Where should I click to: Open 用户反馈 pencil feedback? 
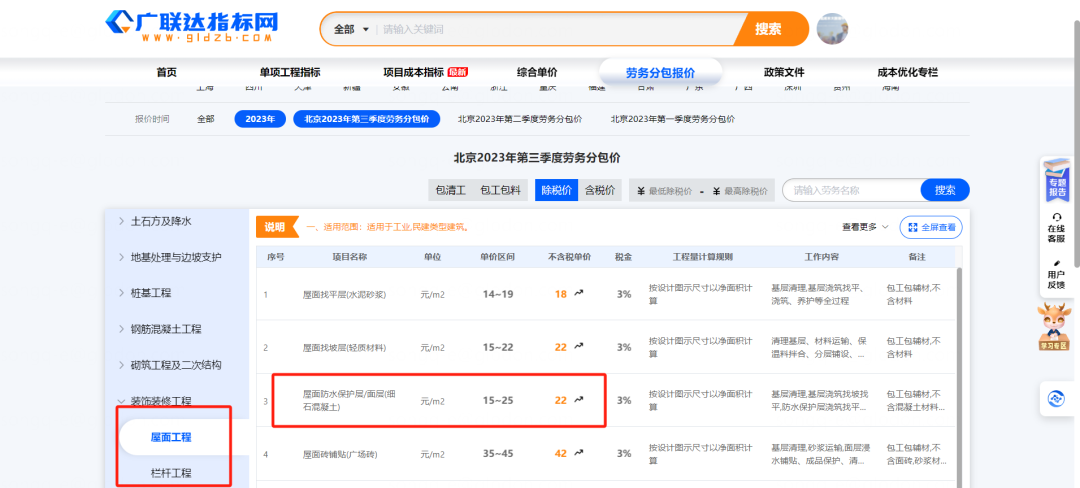(x=1057, y=274)
